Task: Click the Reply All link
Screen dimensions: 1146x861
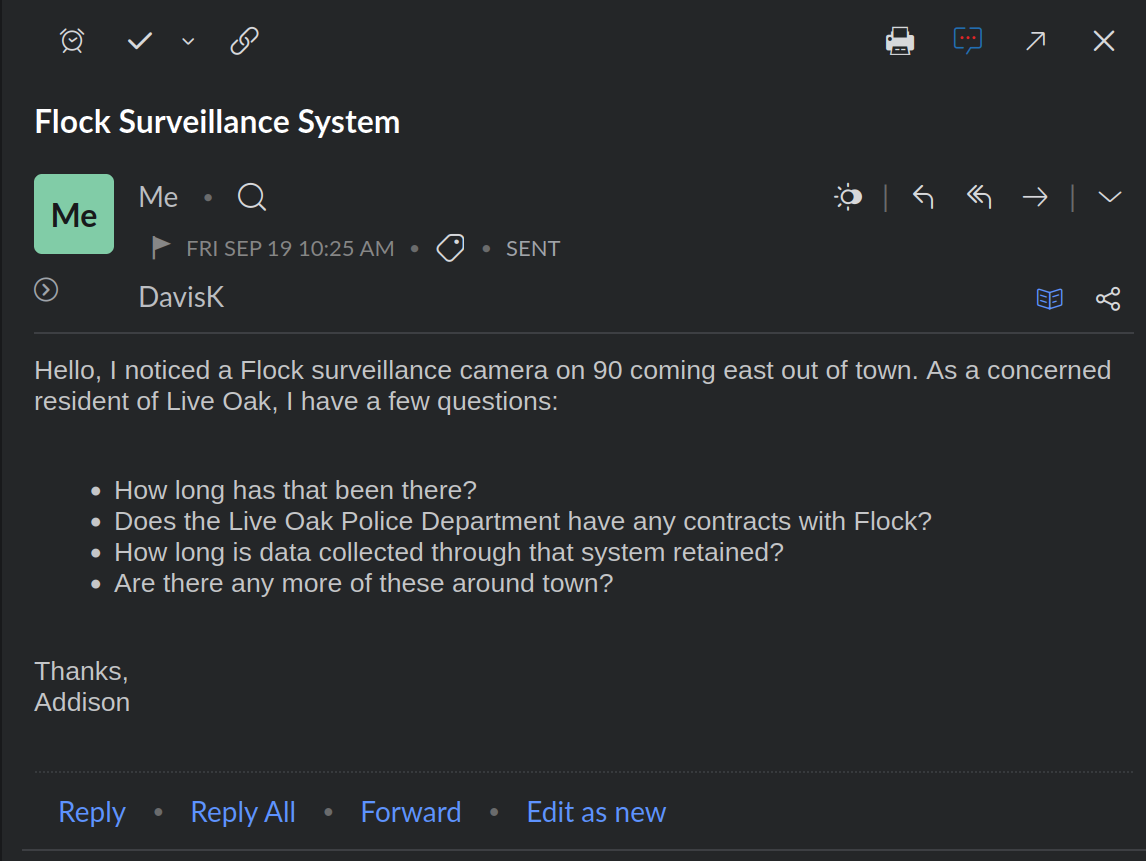Action: (243, 812)
